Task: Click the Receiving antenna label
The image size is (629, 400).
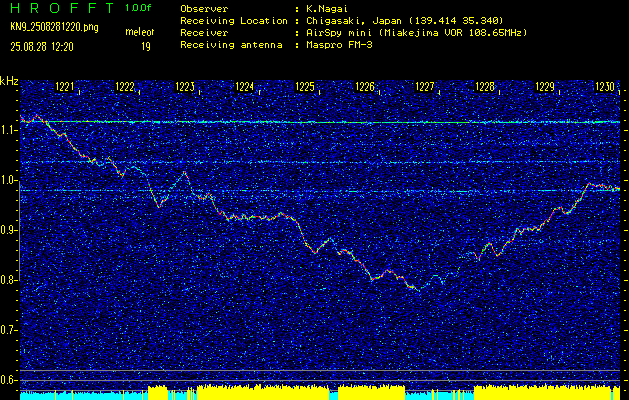Action: [231, 45]
